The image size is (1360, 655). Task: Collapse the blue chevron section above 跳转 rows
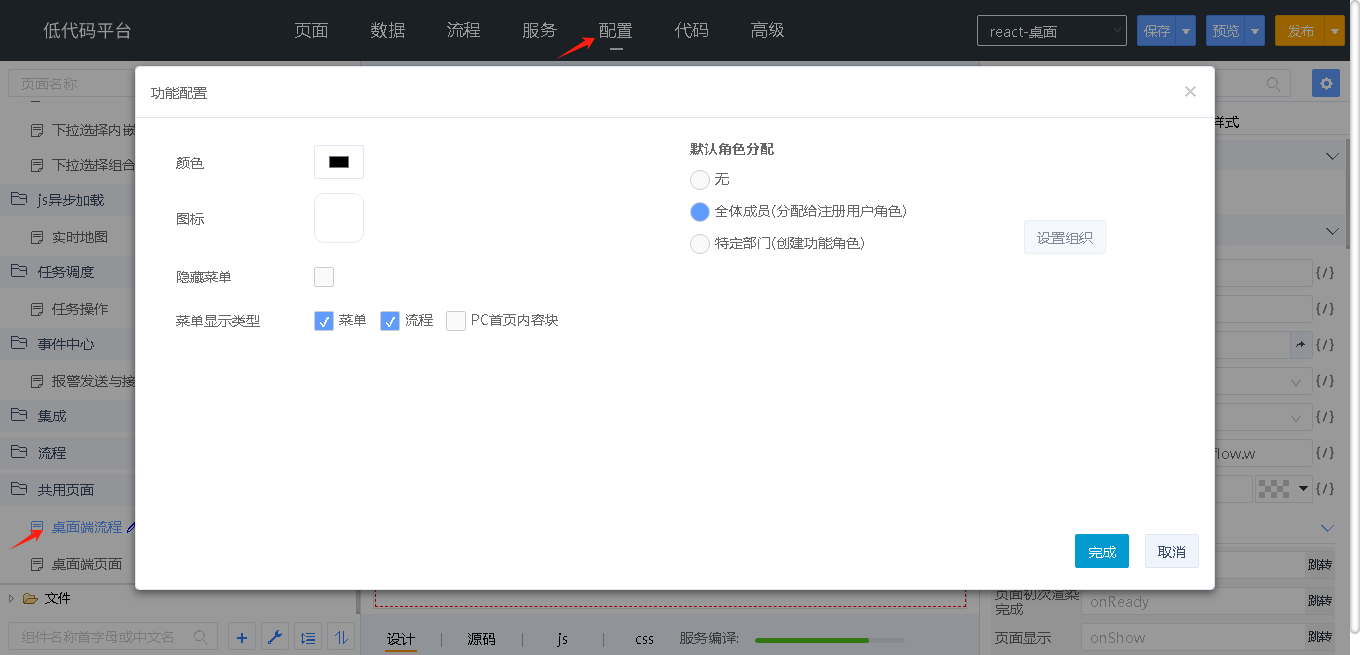click(1327, 527)
